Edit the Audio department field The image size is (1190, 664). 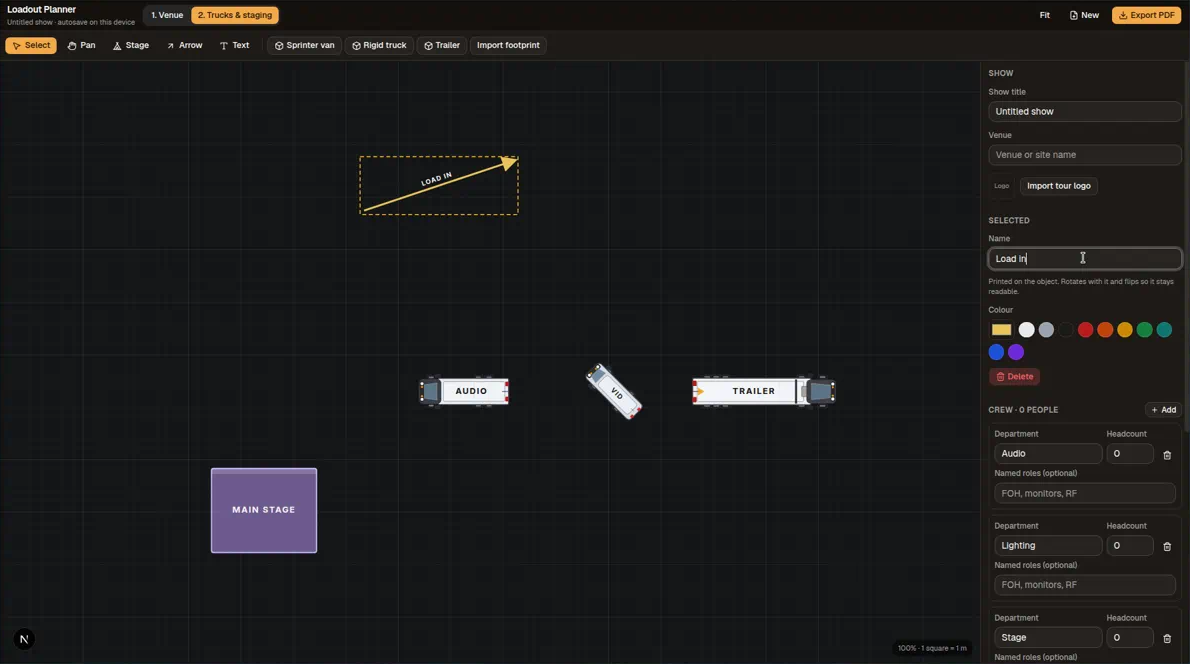[1048, 454]
